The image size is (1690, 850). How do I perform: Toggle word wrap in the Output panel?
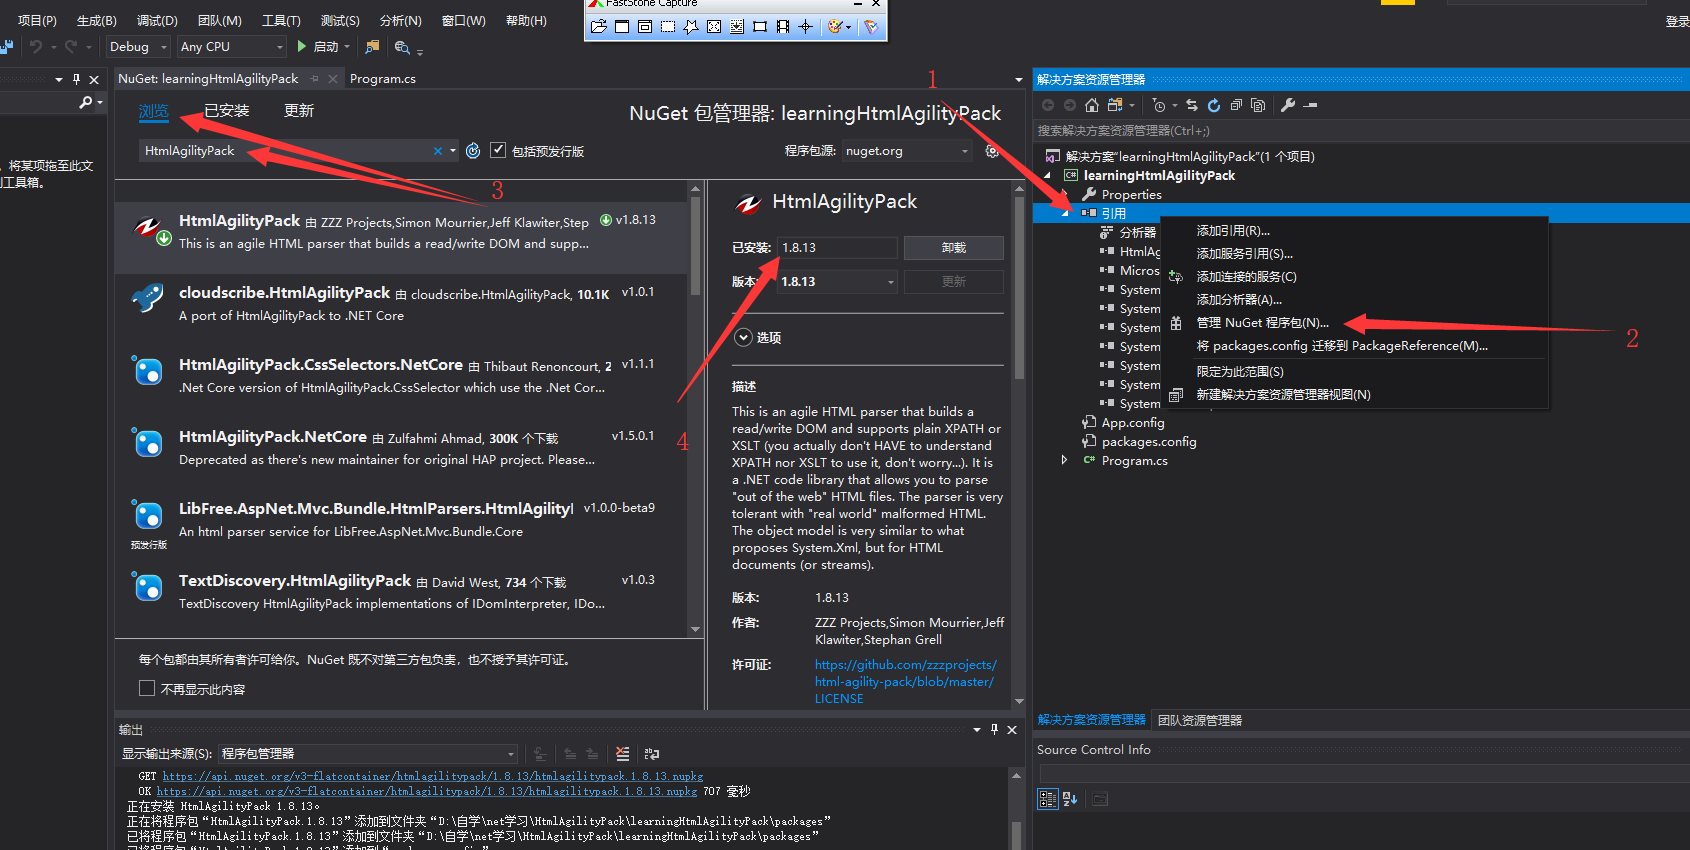pos(652,754)
